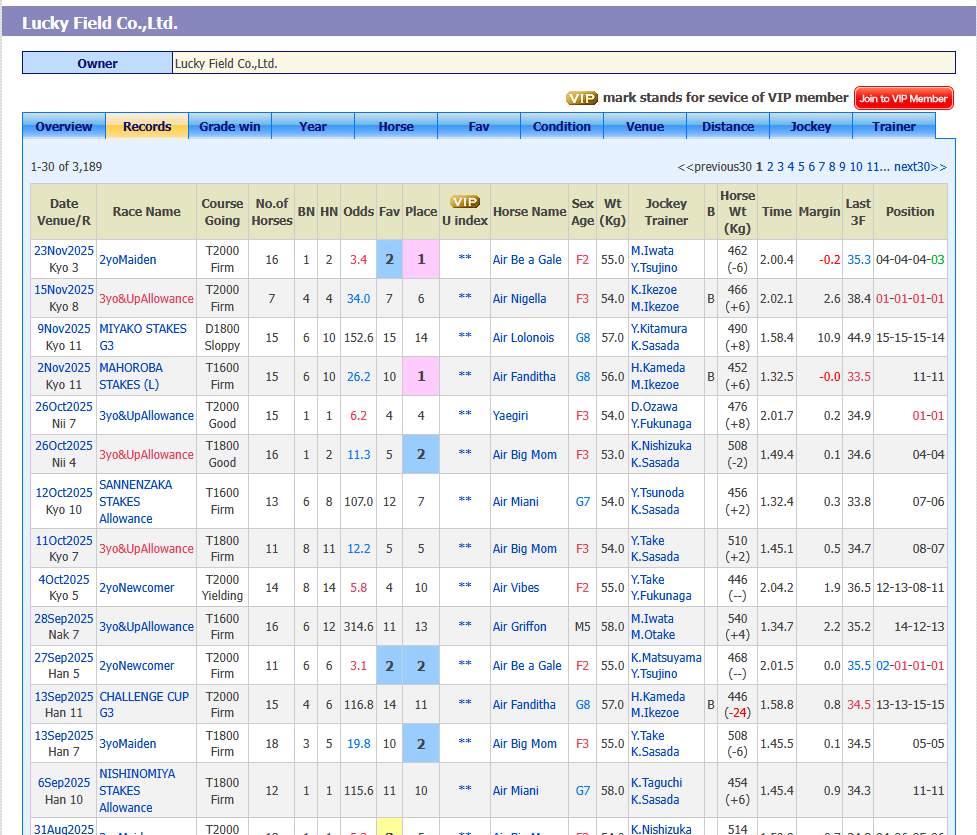The height and width of the screenshot is (835, 977).
Task: Open jockey K.Ikezoe
Action: pyautogui.click(x=653, y=290)
